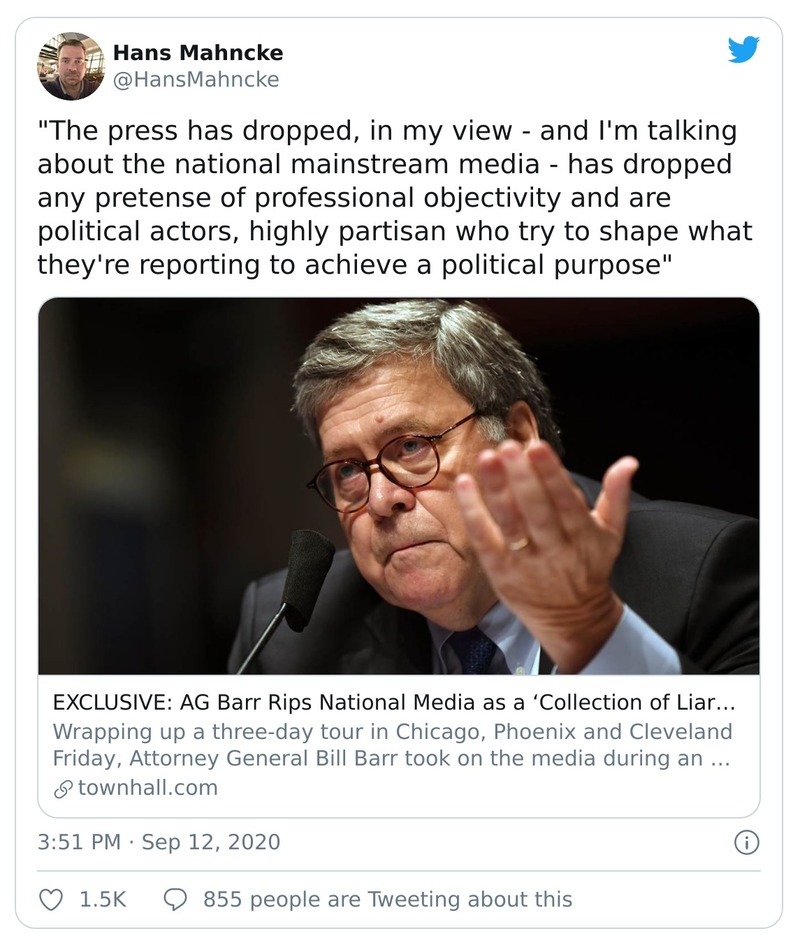
Task: Like the tweet with the heart icon
Action: pos(51,899)
